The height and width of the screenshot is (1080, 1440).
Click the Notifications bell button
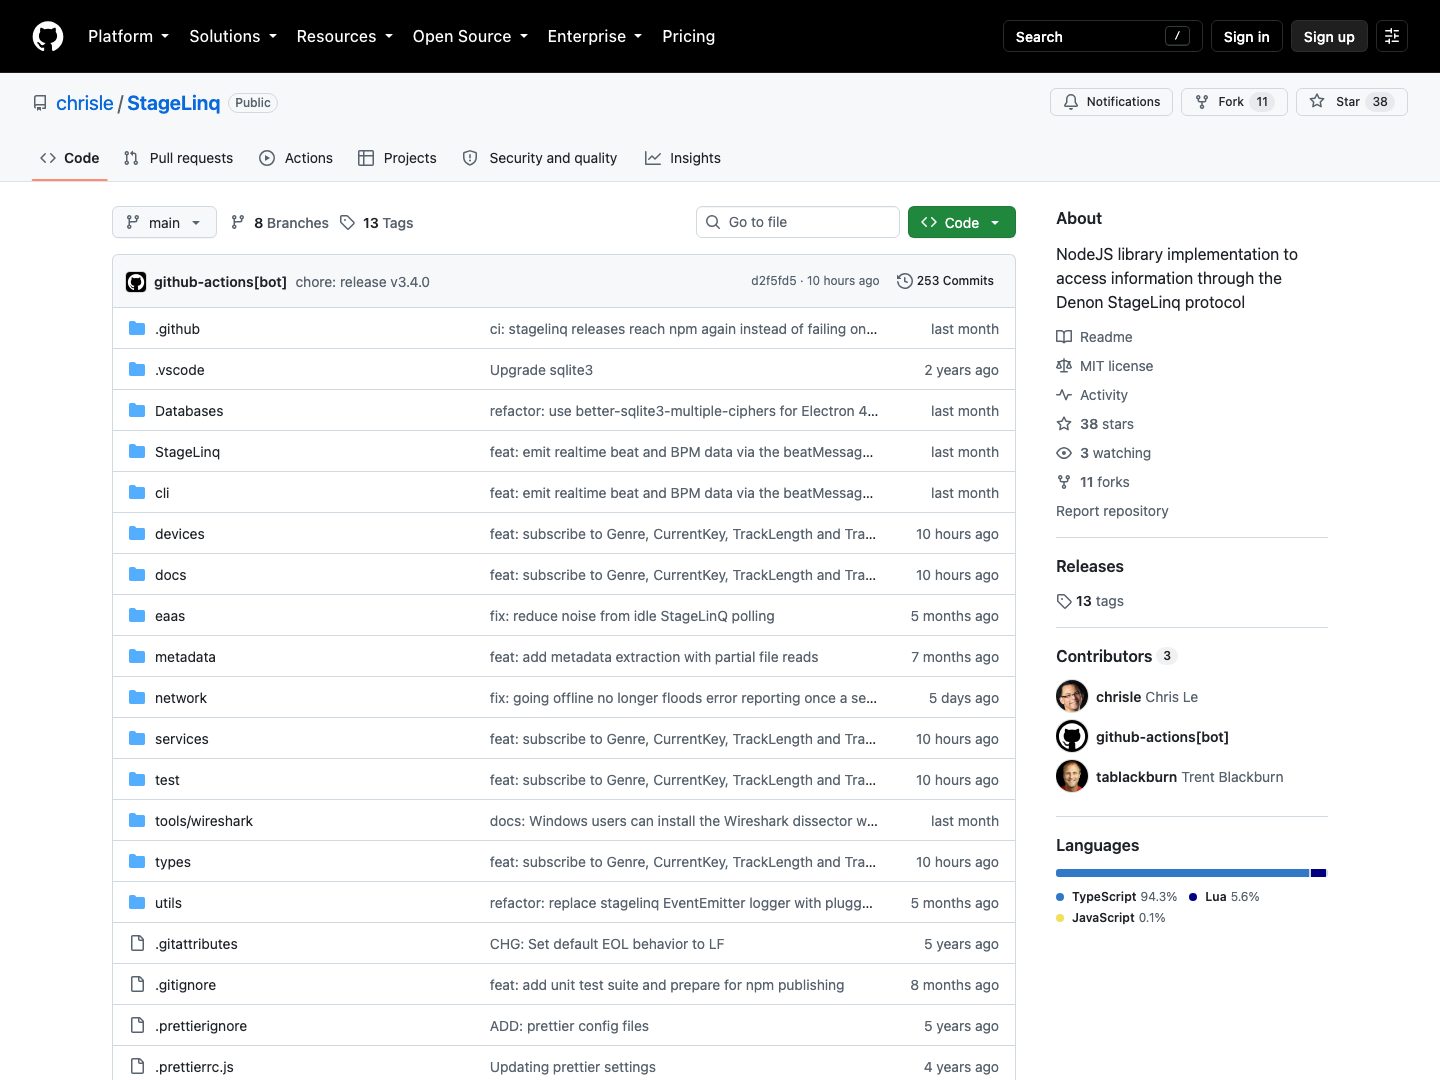[x=1111, y=102]
